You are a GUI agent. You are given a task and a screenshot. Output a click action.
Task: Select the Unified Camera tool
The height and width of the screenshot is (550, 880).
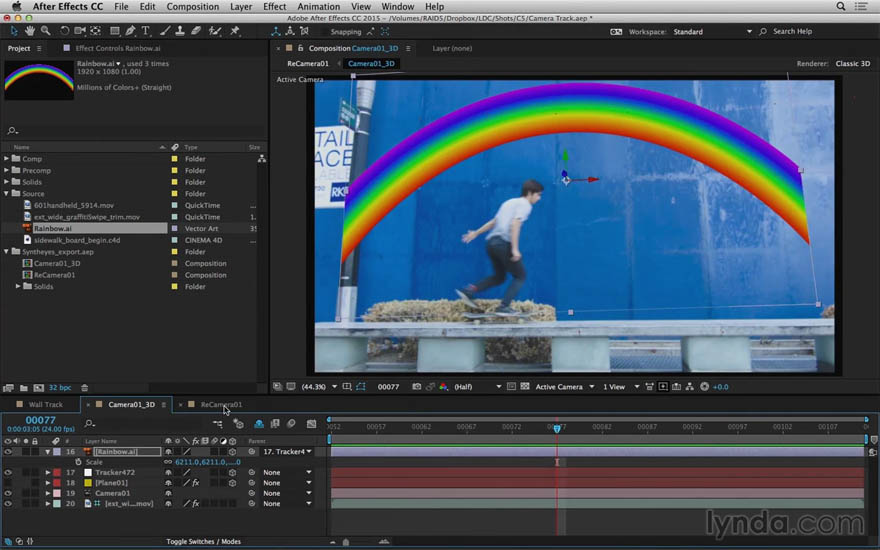pyautogui.click(x=80, y=31)
